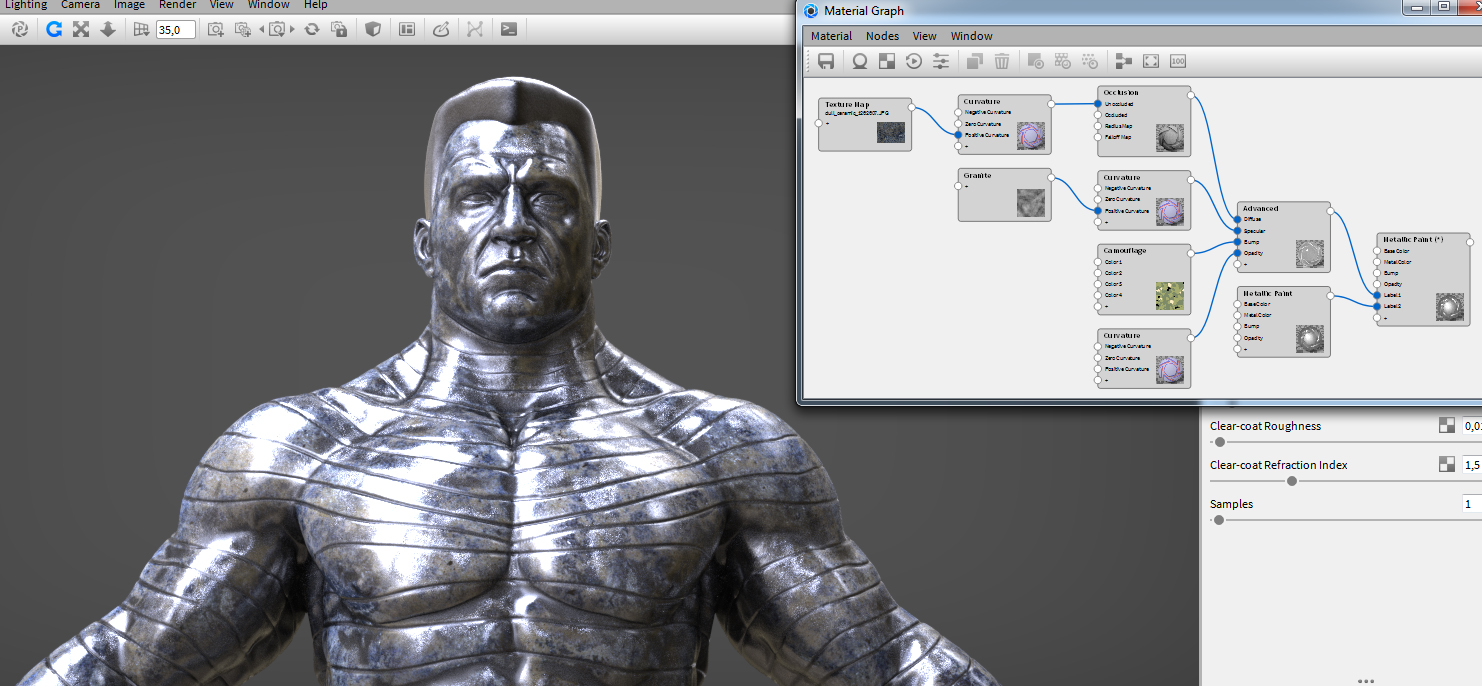
Task: Click the Occlusion node preview thumbnail
Action: pyautogui.click(x=1170, y=138)
